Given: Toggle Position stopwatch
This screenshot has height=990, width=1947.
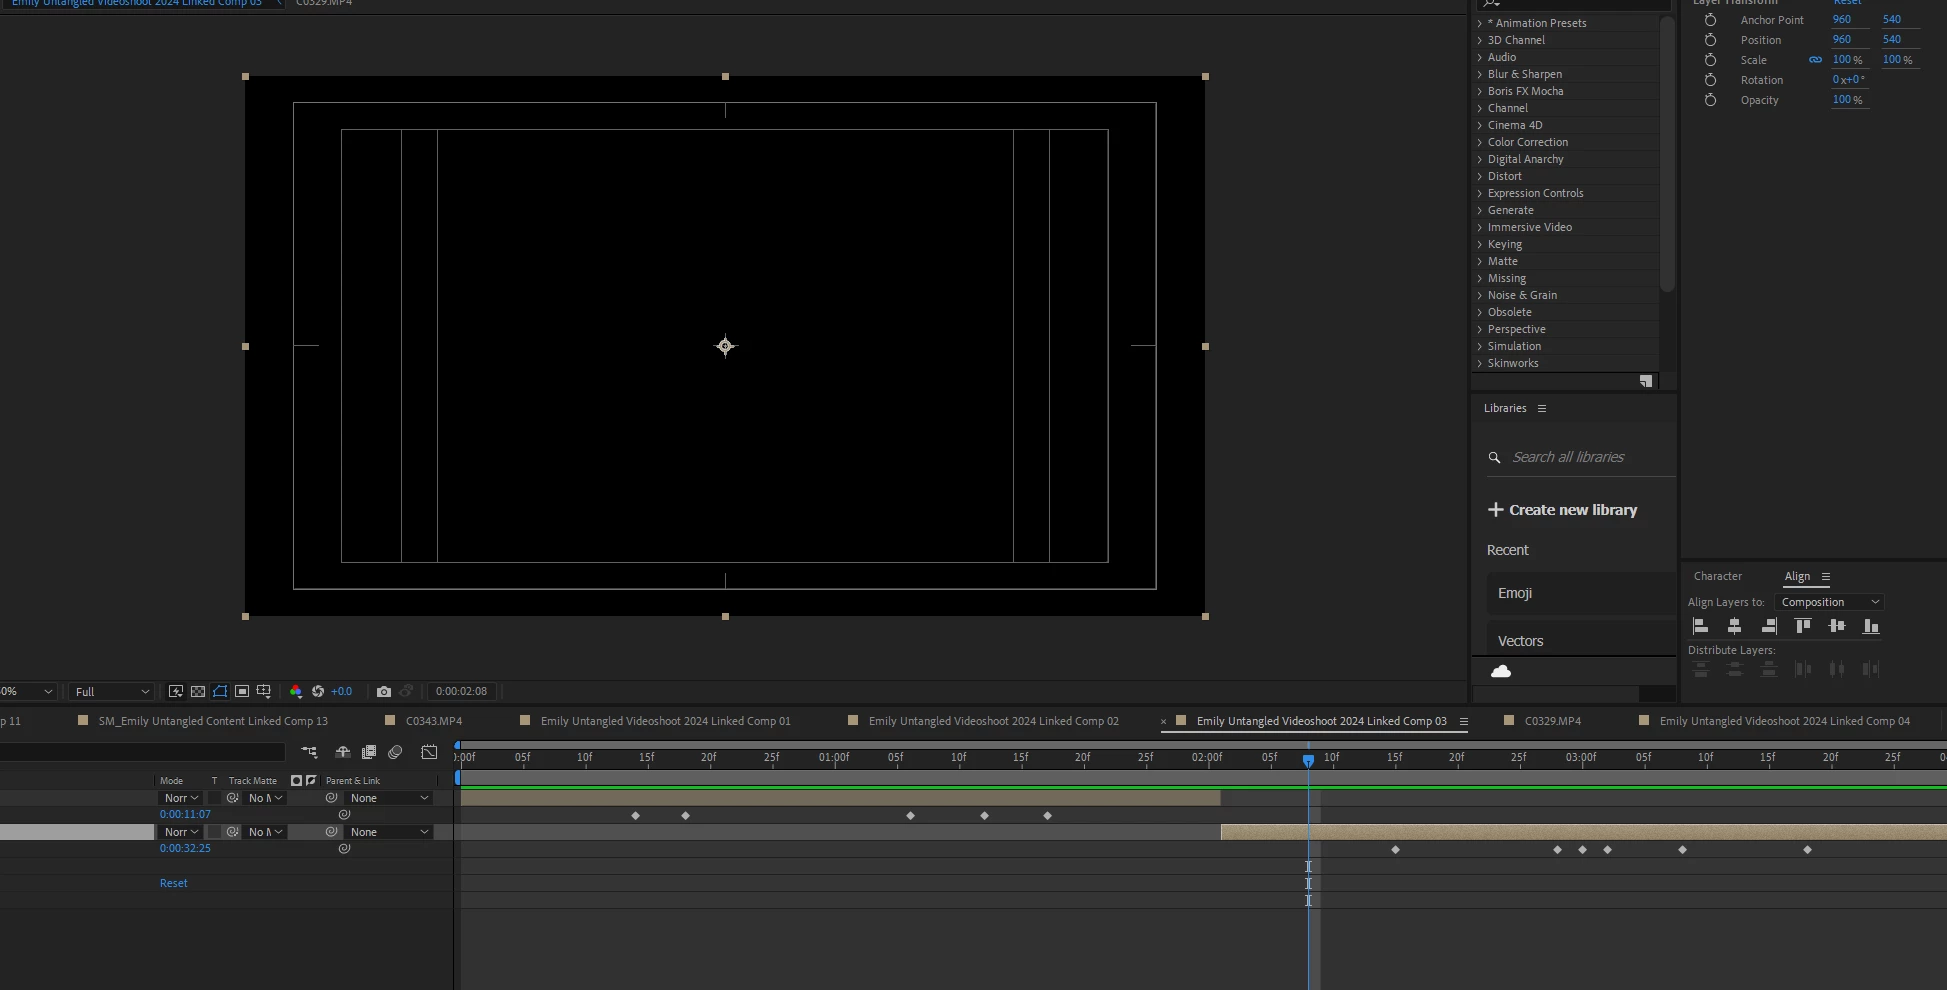Looking at the screenshot, I should (x=1710, y=40).
